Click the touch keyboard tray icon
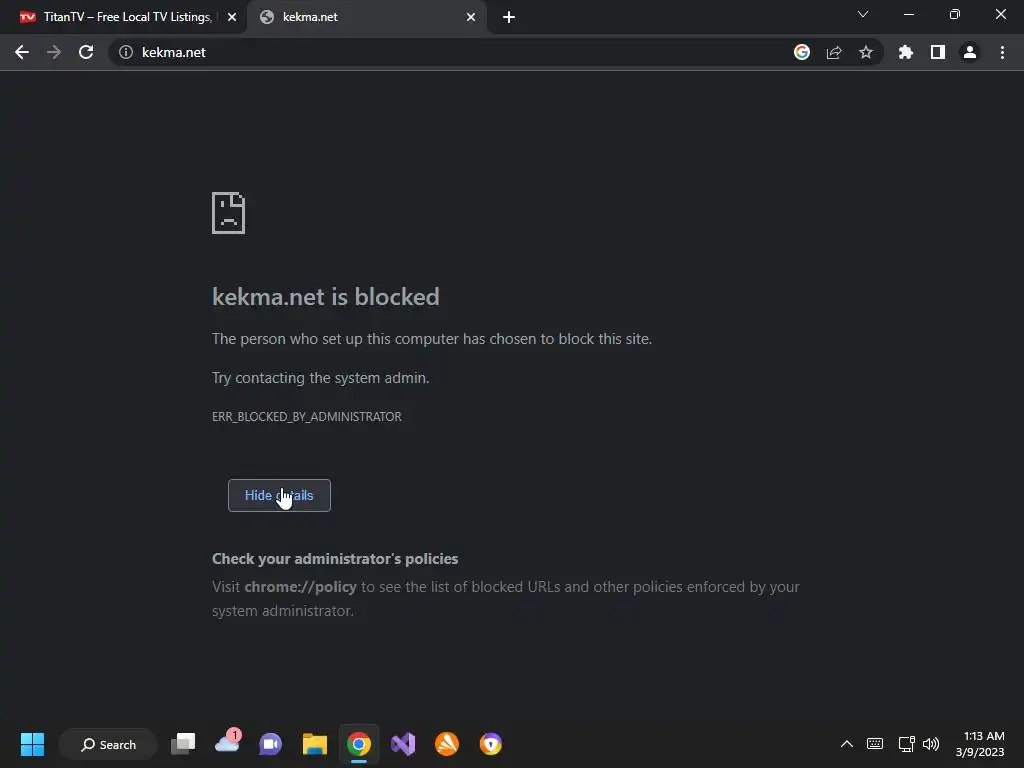The height and width of the screenshot is (768, 1024). point(875,744)
